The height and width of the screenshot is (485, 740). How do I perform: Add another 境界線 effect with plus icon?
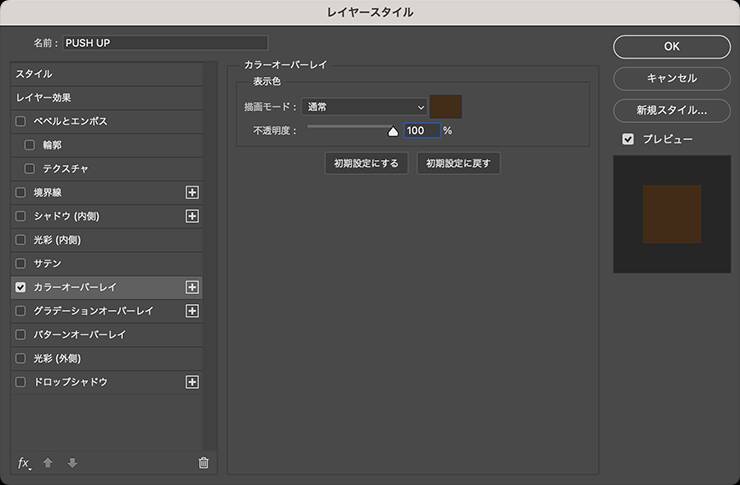click(x=193, y=192)
